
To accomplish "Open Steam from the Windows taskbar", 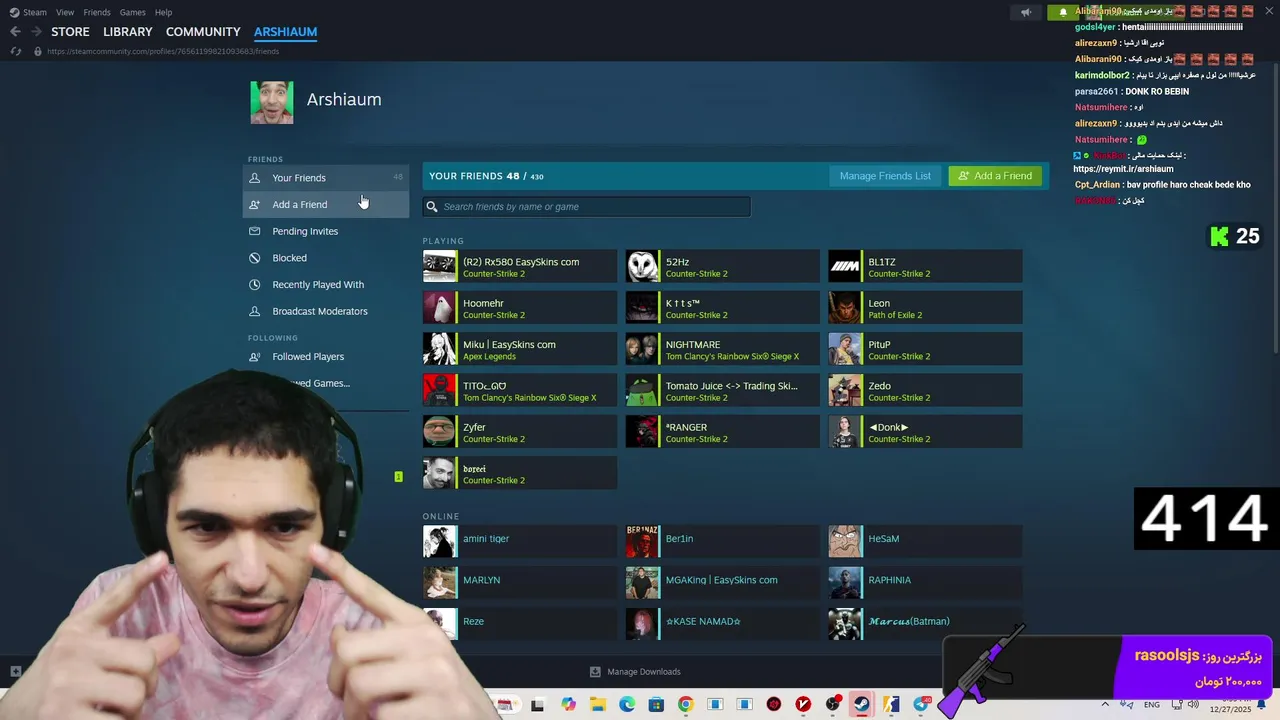I will [x=861, y=705].
